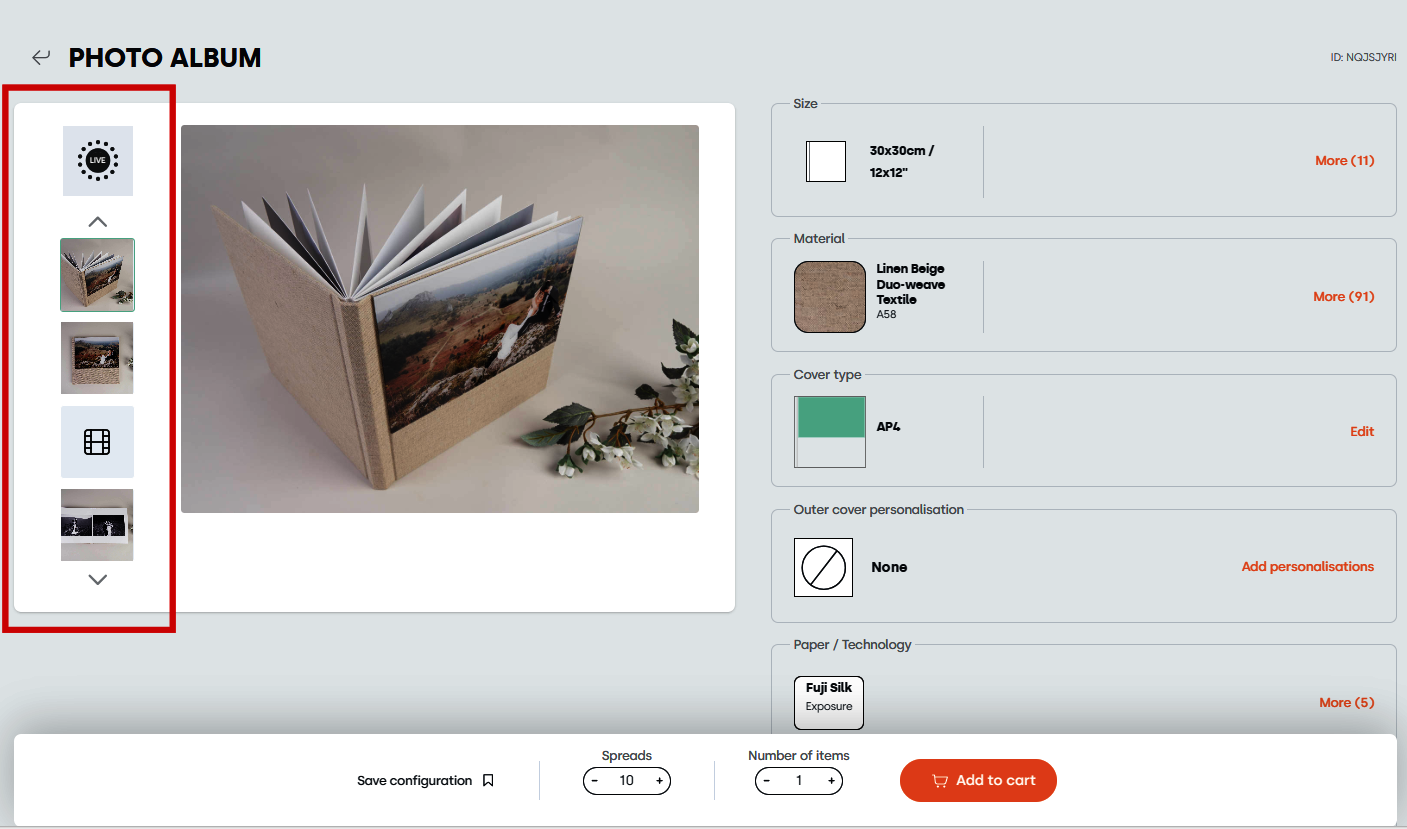Click the None personalisation circle-slash icon
1407x829 pixels.
[x=823, y=567]
